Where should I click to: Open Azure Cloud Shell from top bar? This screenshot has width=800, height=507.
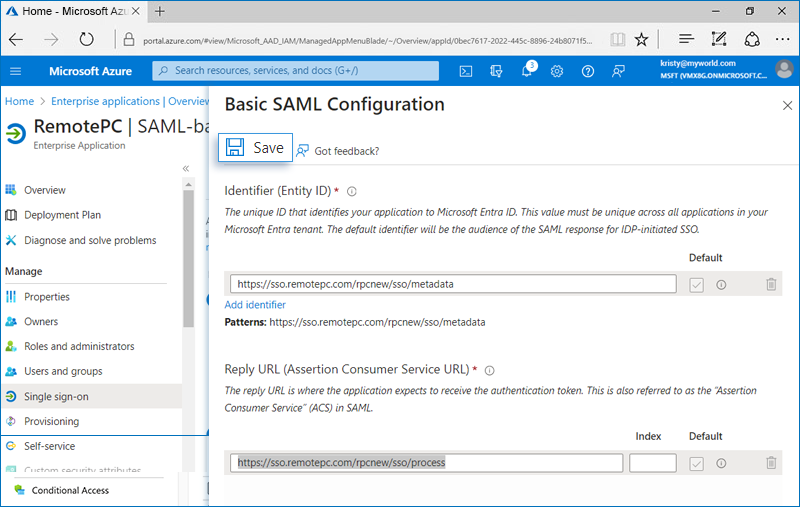click(466, 71)
